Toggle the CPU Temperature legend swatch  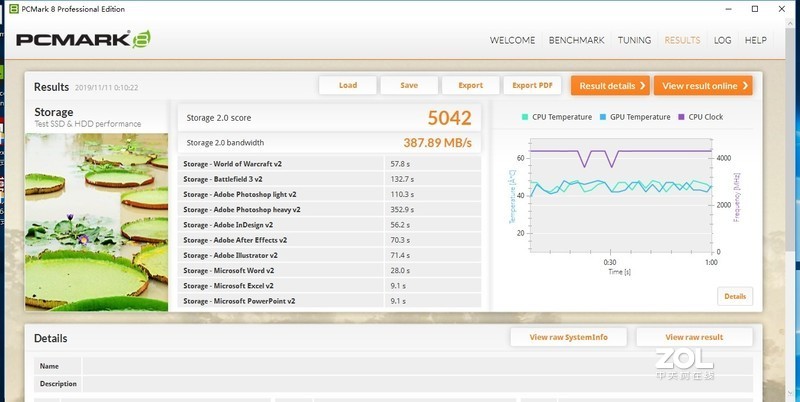(525, 117)
